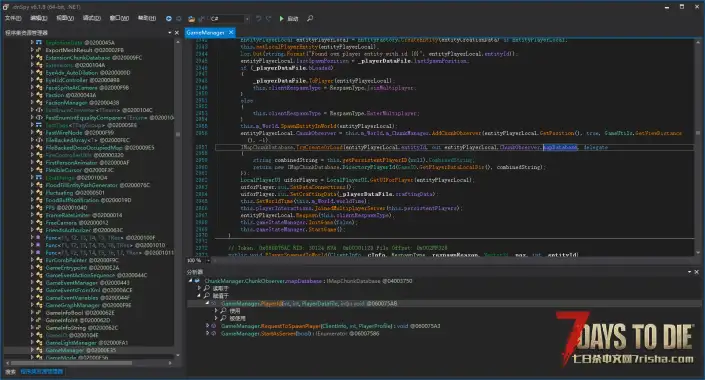Select GameManager.RequestToSpawnPlayer in the analyzer
The image size is (705, 380).
(x=330, y=326)
